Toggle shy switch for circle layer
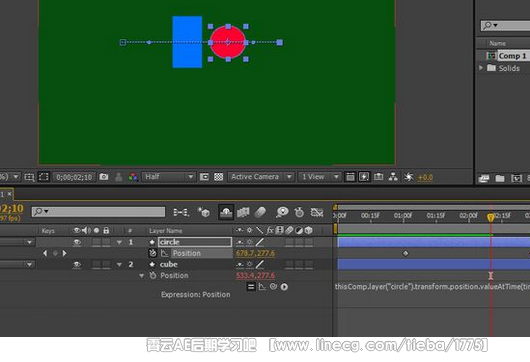This screenshot has height=362, width=530. [x=240, y=242]
